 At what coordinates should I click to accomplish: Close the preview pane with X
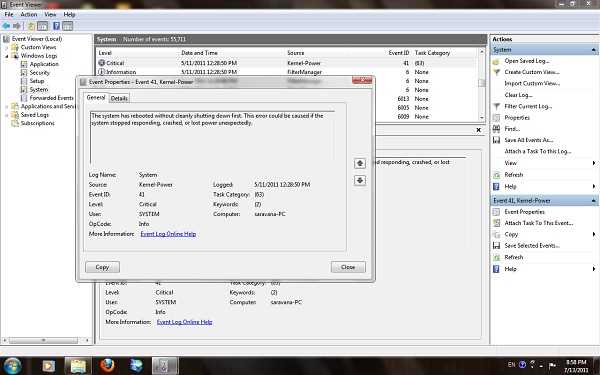(478, 130)
